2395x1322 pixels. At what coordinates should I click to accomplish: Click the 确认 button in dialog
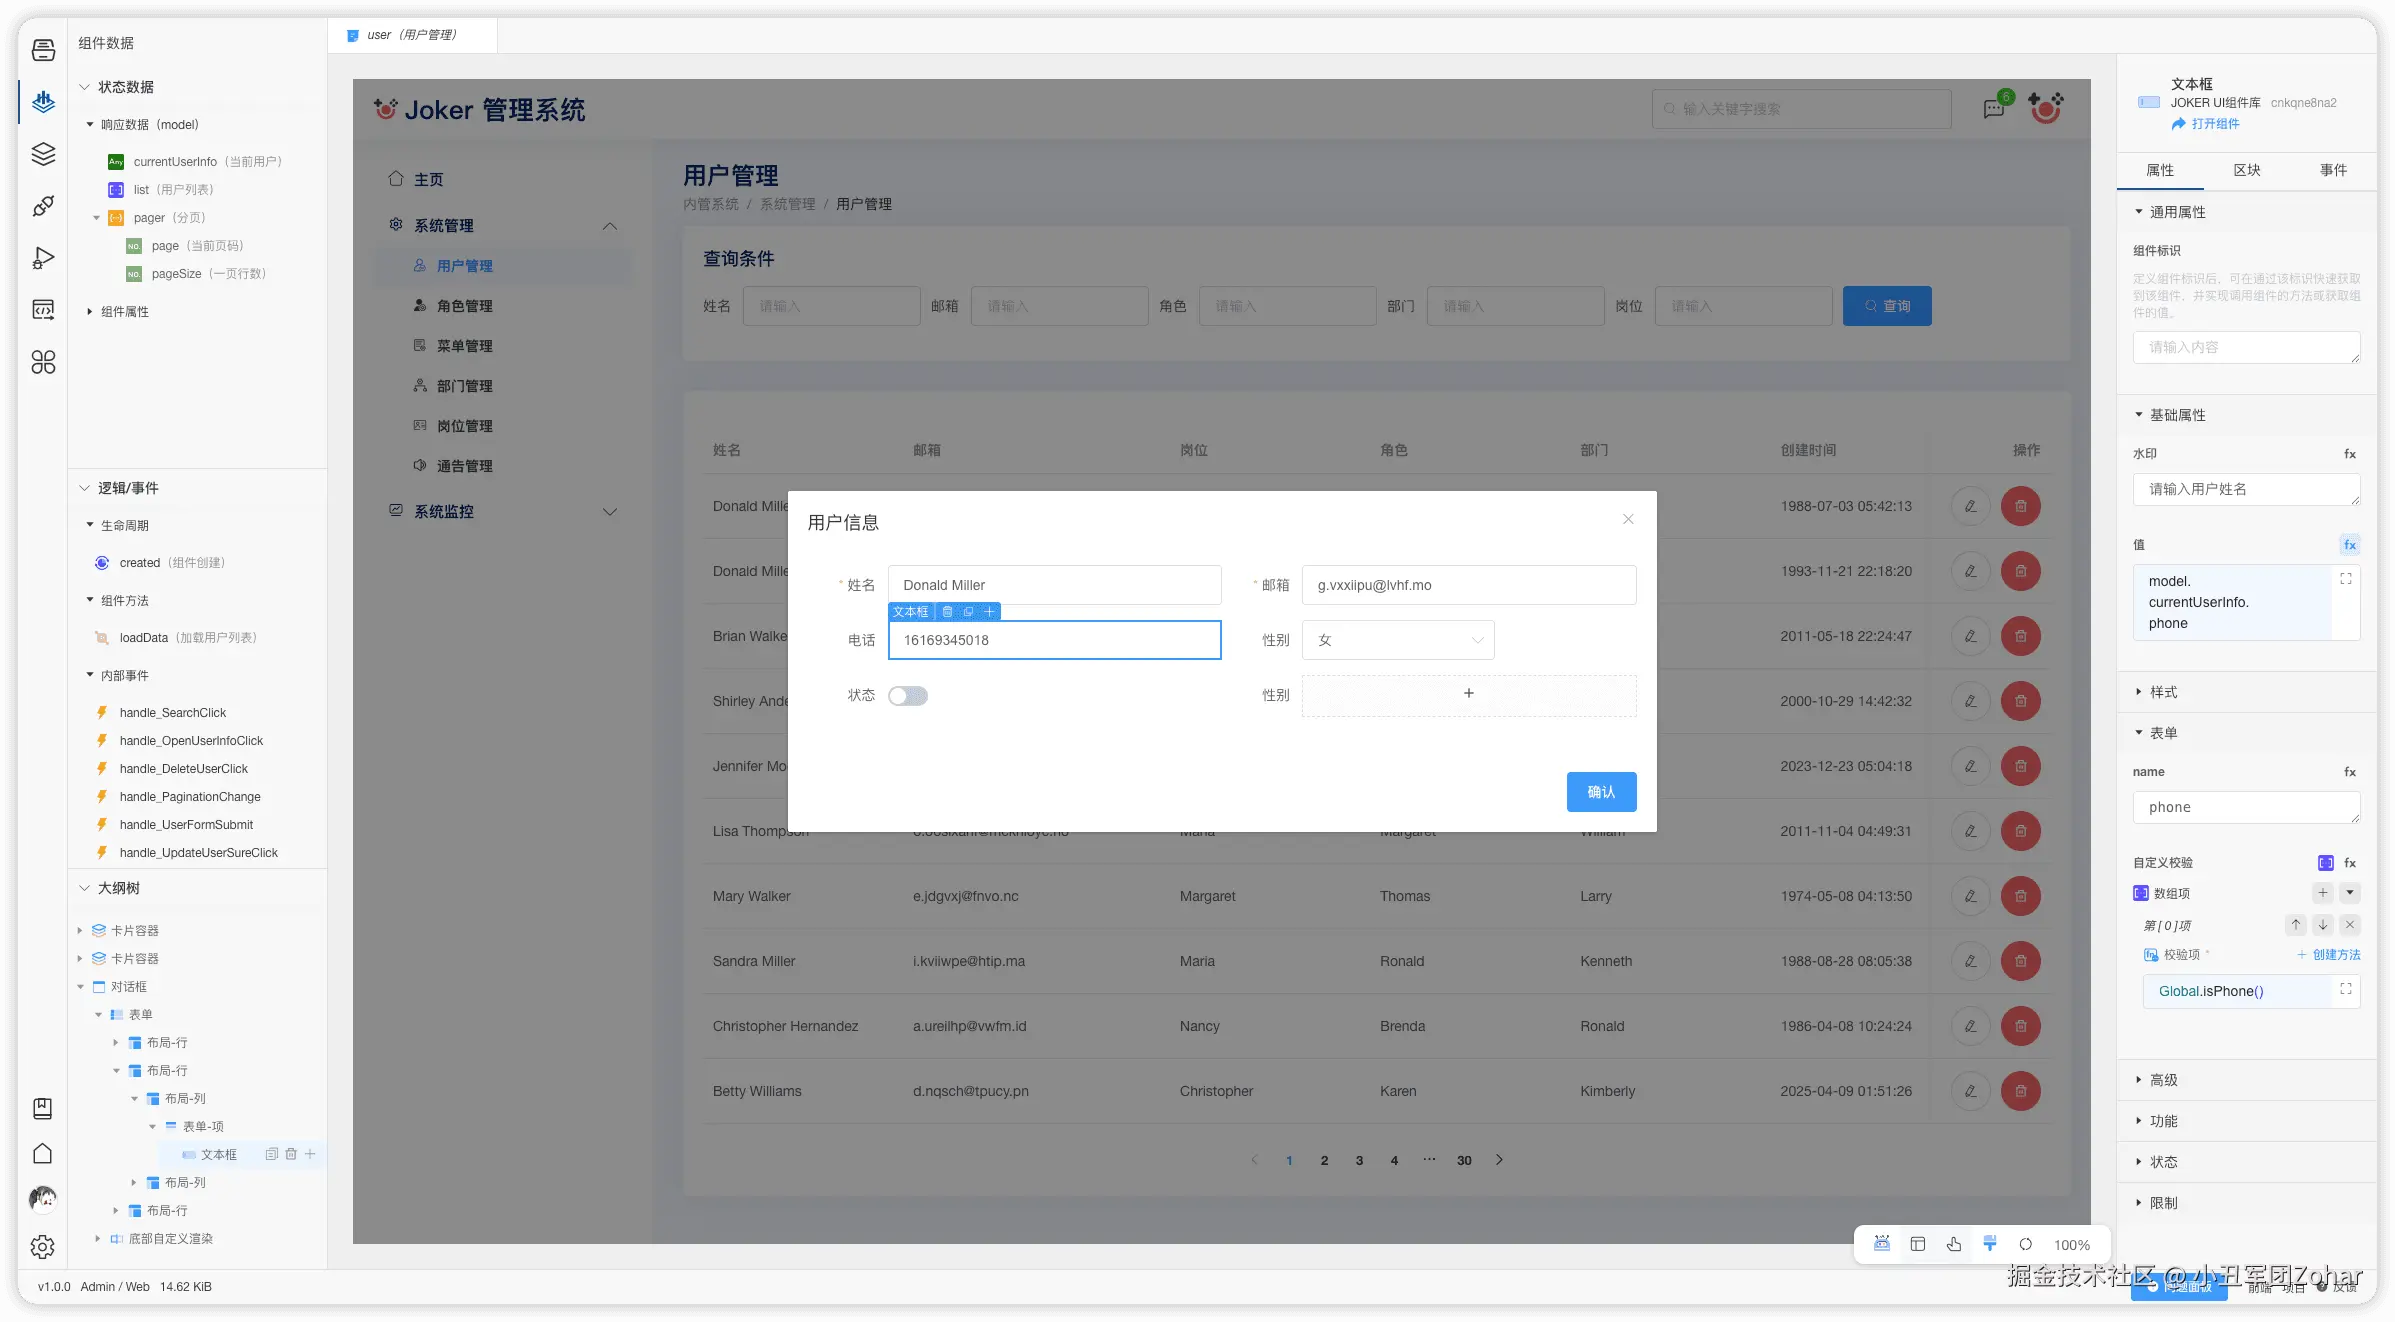(x=1600, y=792)
